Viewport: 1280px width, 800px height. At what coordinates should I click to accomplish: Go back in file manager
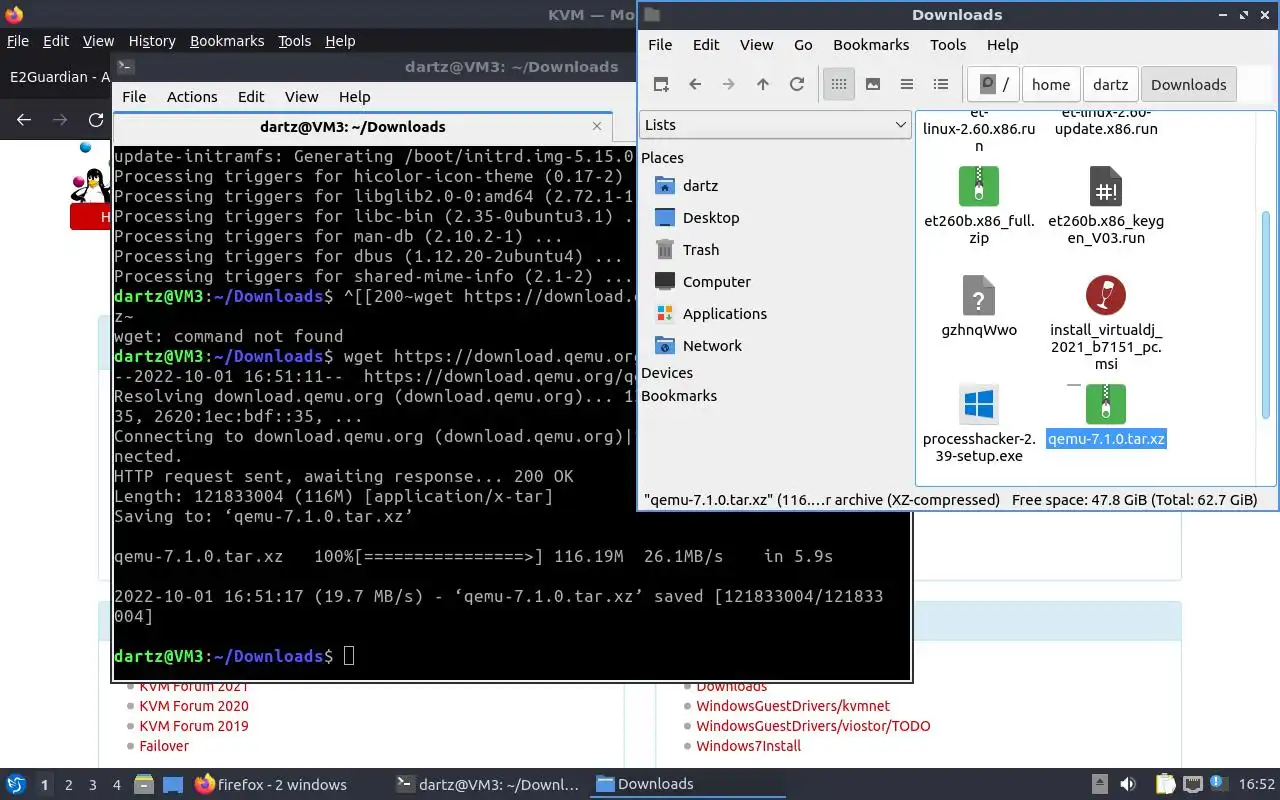(x=695, y=85)
